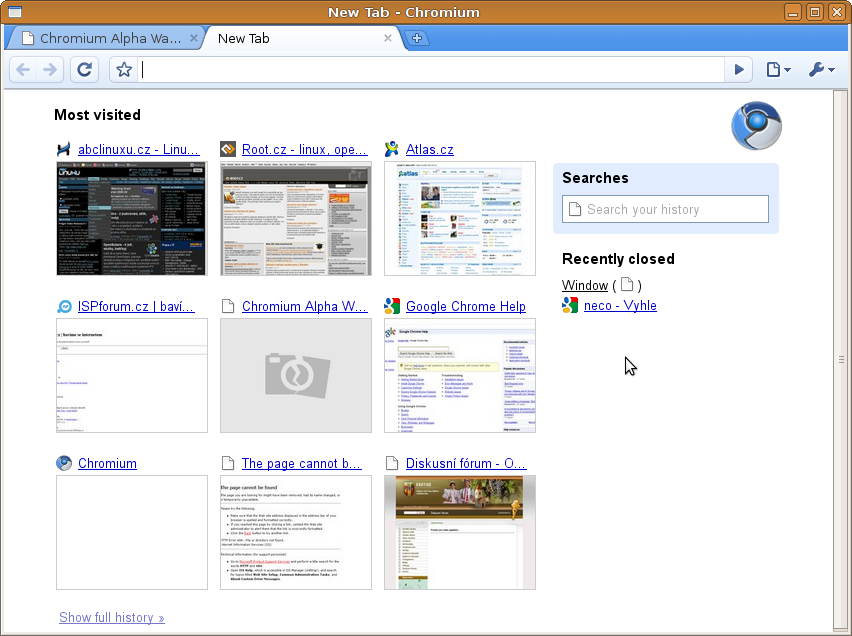Click the Diskusní fórum thumbnail
Image resolution: width=852 pixels, height=636 pixels.
pyautogui.click(x=460, y=533)
